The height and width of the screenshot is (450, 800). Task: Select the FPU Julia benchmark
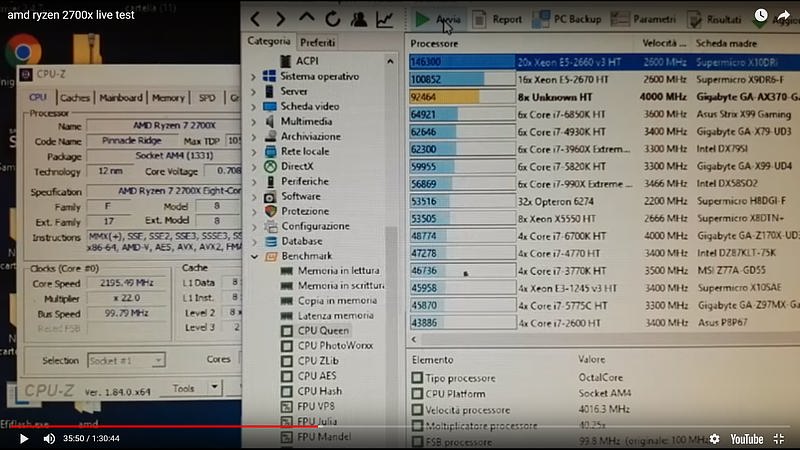click(x=317, y=421)
